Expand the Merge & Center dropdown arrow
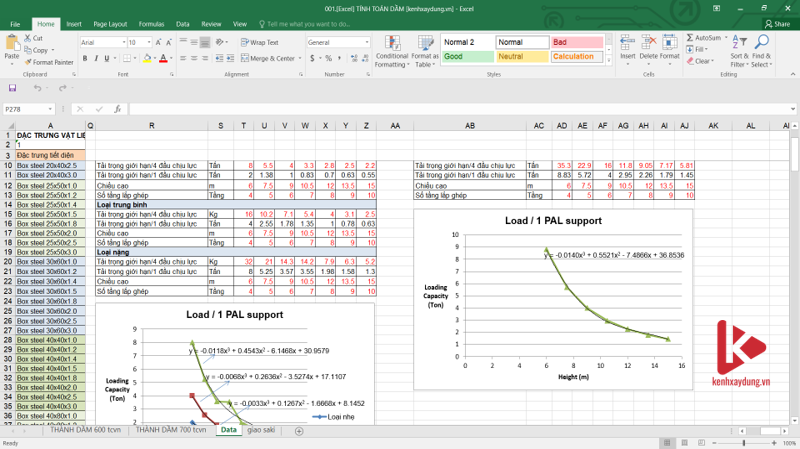 [300, 58]
